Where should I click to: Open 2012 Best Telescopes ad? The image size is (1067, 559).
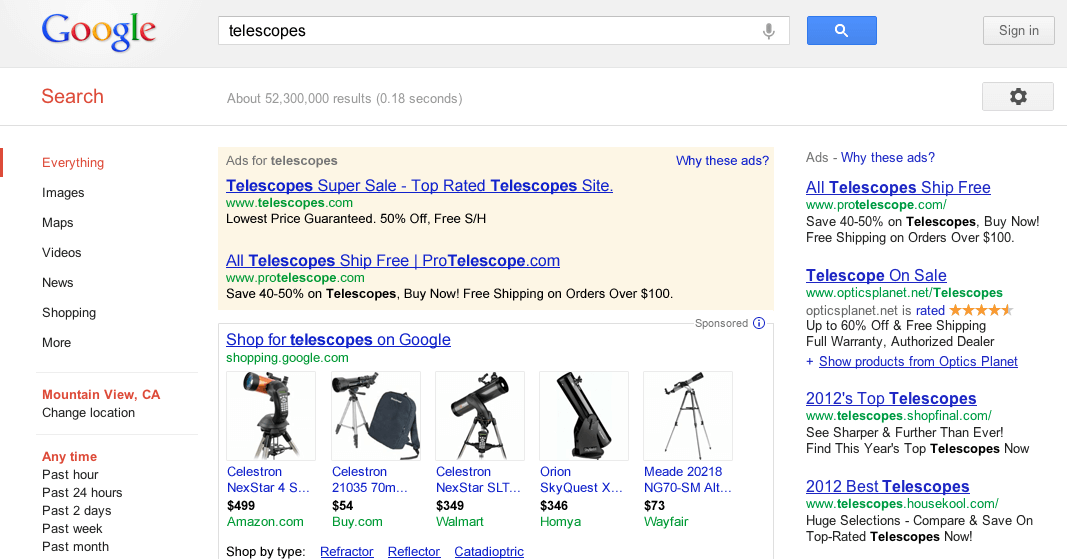[x=887, y=487]
